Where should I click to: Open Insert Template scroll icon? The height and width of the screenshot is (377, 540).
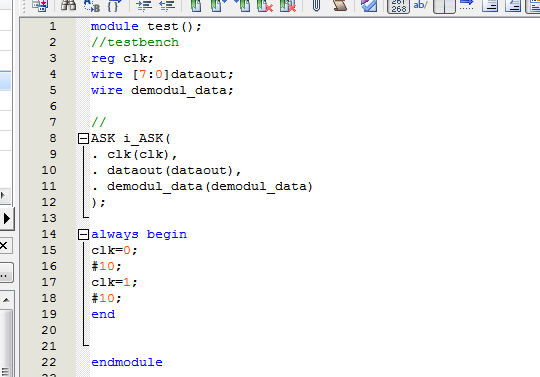(x=340, y=5)
